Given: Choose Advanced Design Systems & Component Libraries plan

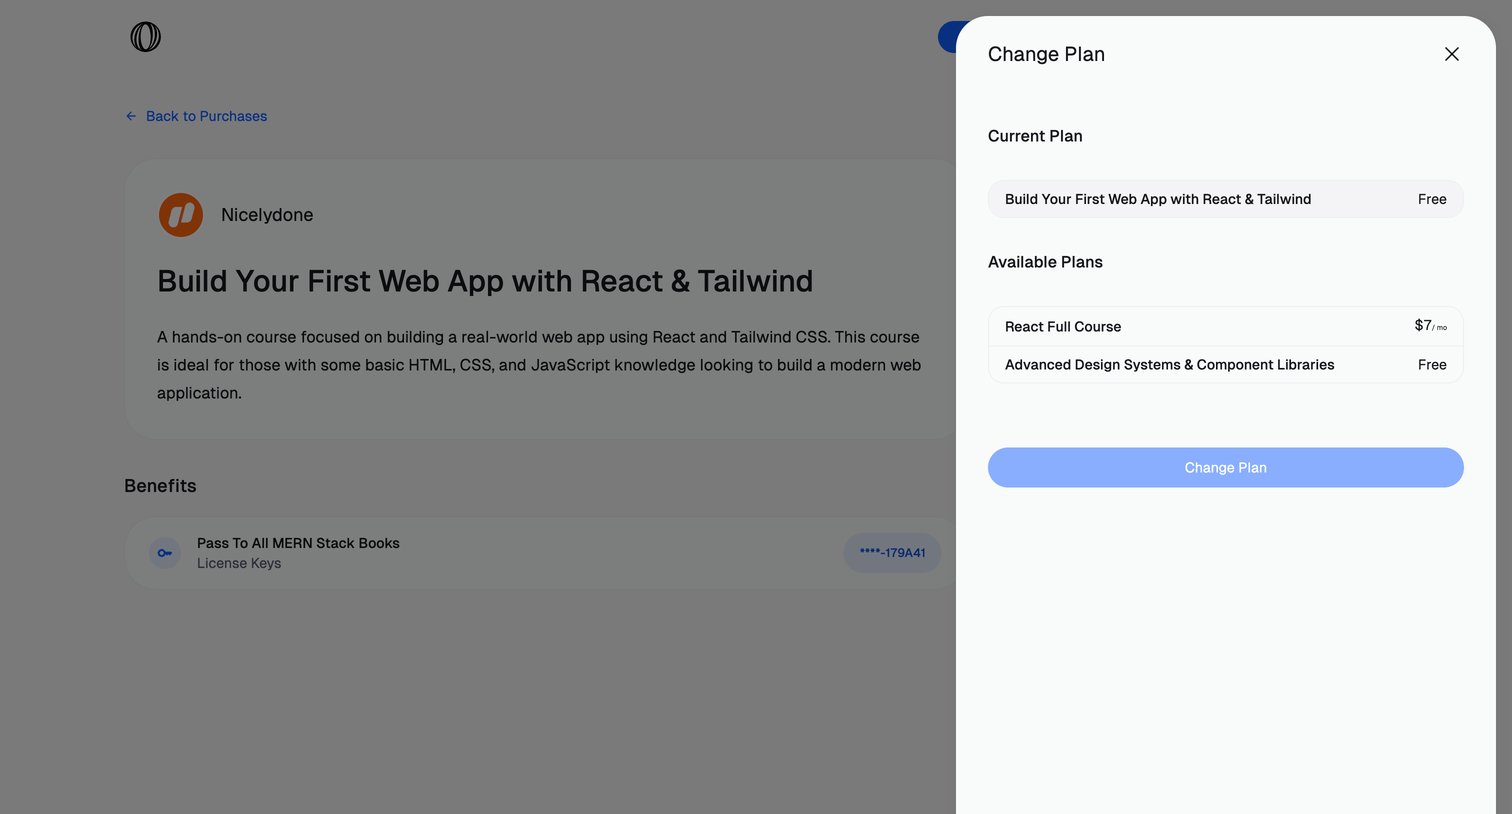Looking at the screenshot, I should 1226,365.
